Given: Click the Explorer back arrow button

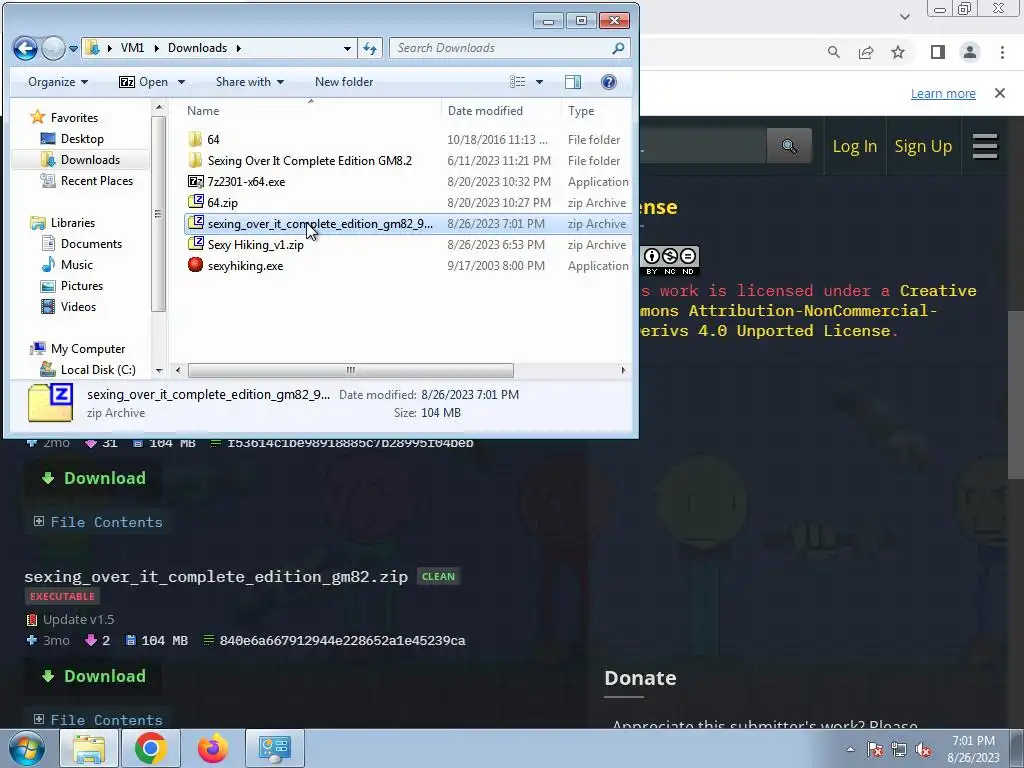Looking at the screenshot, I should (25, 48).
